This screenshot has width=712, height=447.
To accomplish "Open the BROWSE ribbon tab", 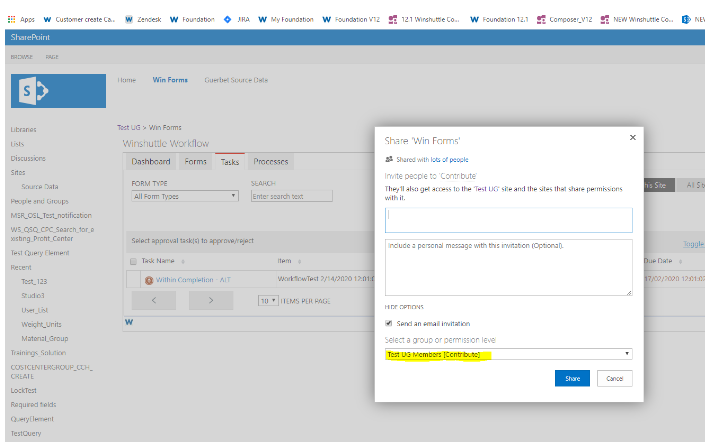I will 22,57.
